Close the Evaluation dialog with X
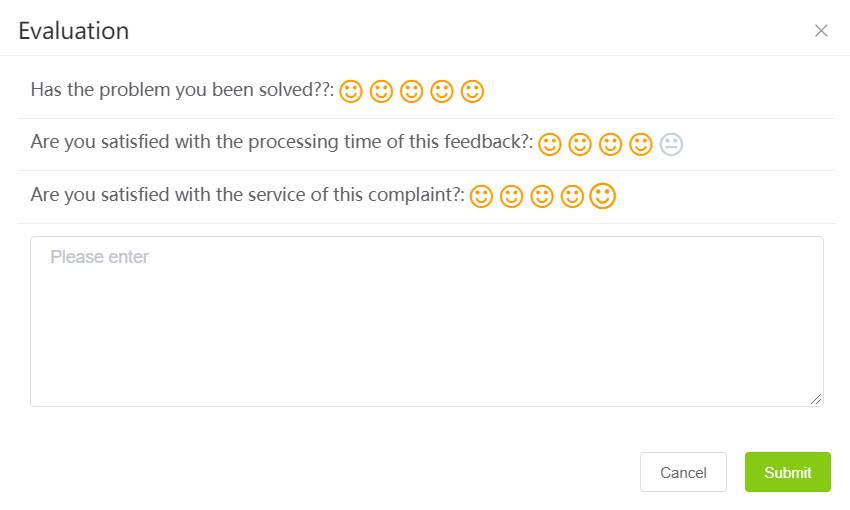Screen dimensions: 850x510 point(821,31)
